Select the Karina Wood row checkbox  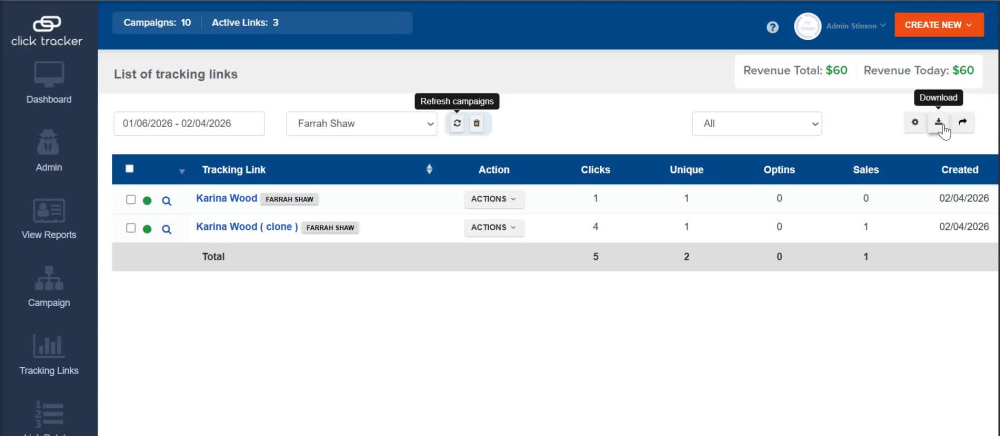tap(131, 200)
